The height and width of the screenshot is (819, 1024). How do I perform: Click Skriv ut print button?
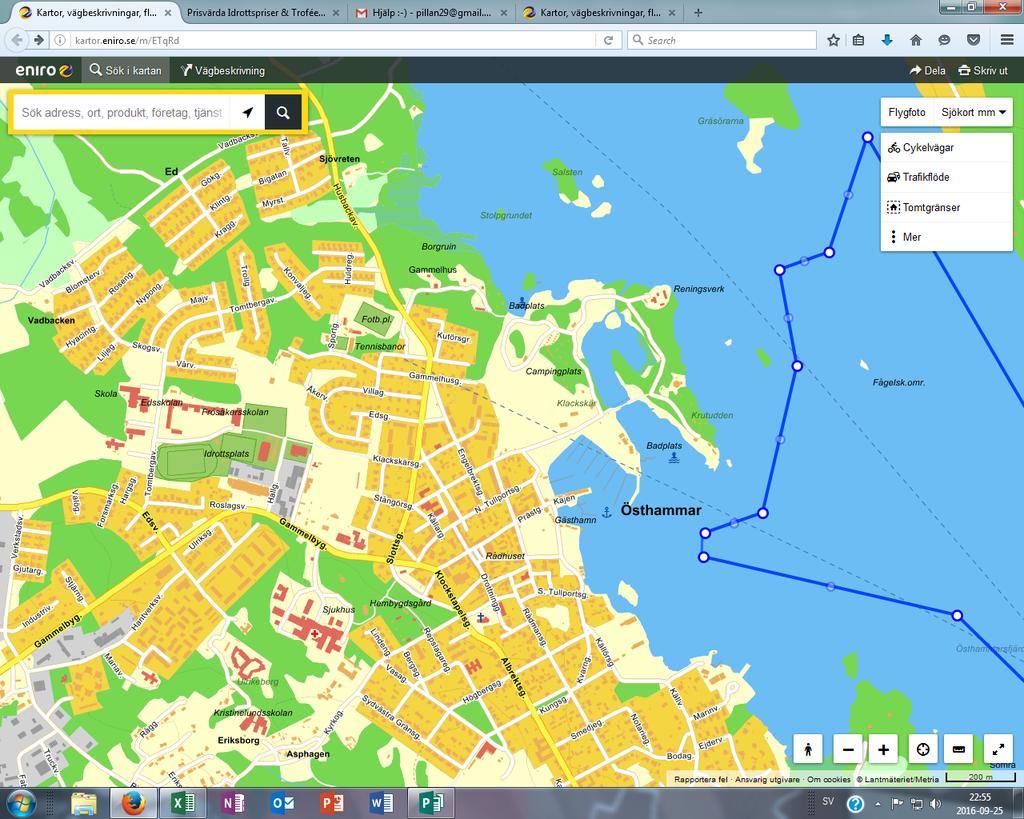coord(983,71)
